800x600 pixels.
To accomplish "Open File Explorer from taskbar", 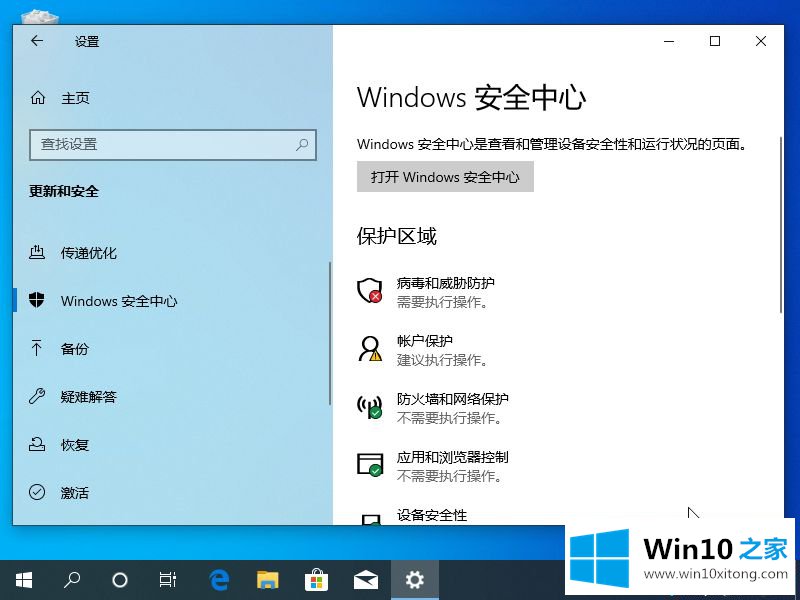I will 267,580.
